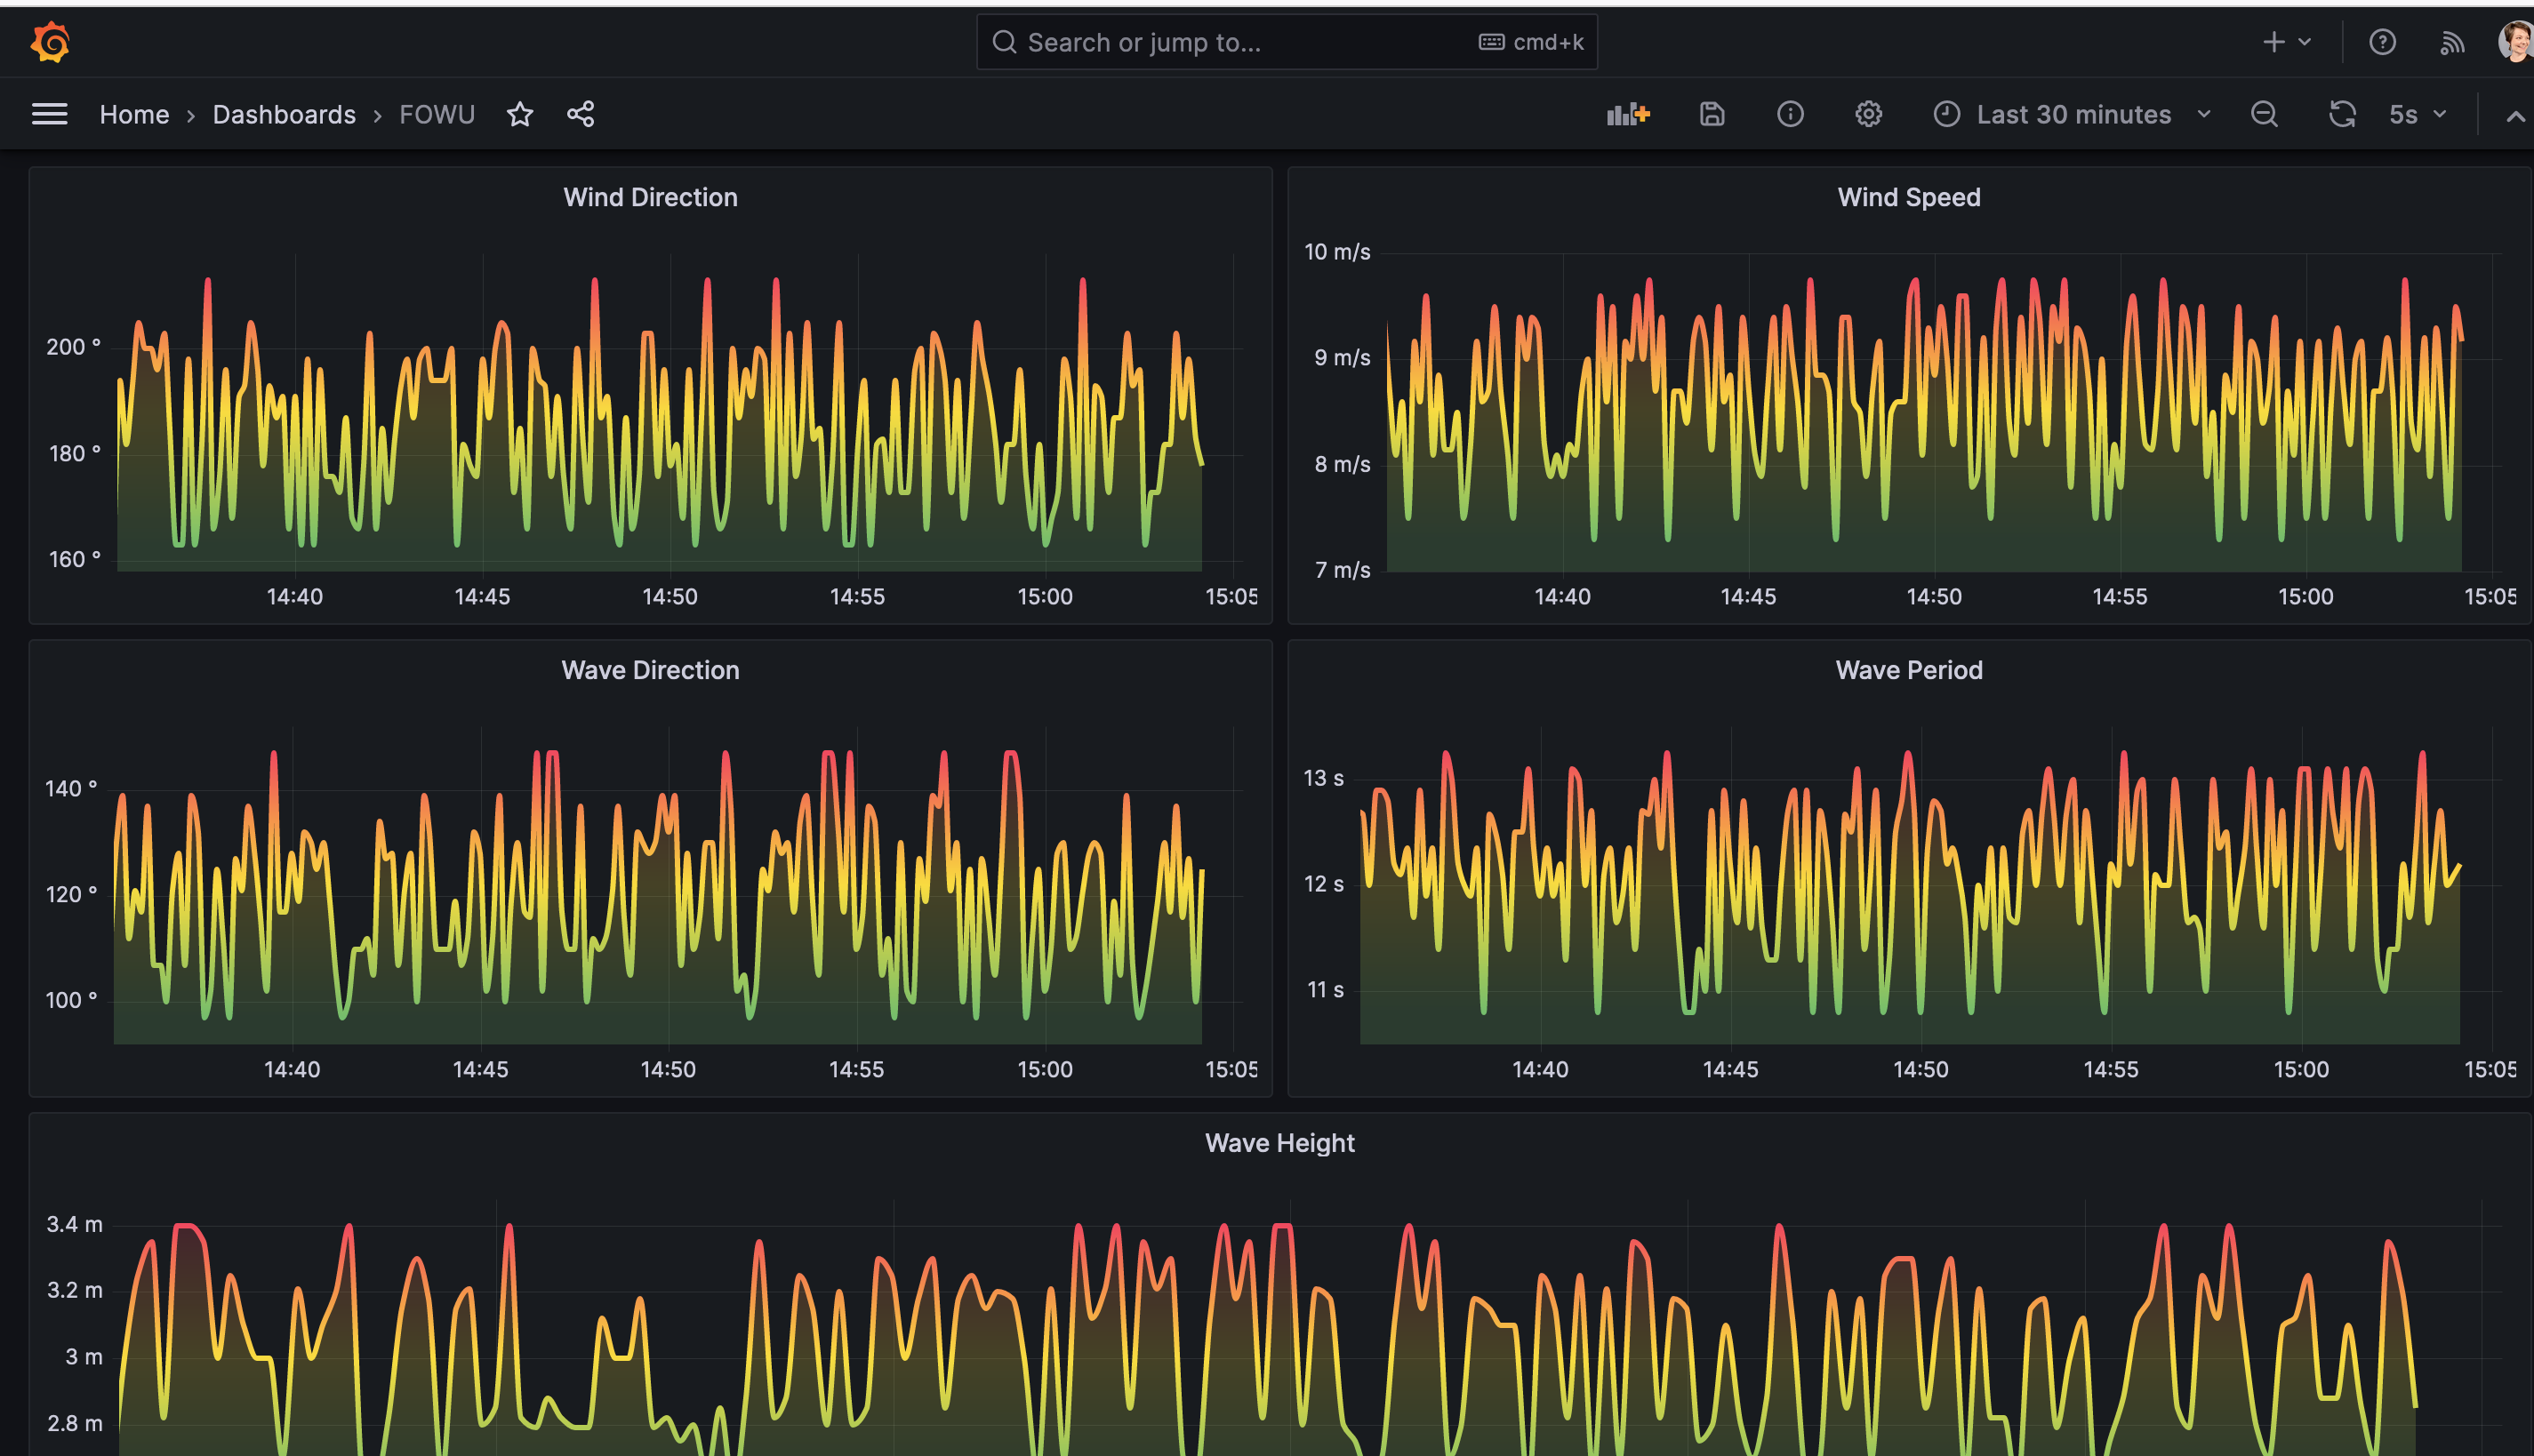Click the Dashboards breadcrumb link

click(x=282, y=113)
